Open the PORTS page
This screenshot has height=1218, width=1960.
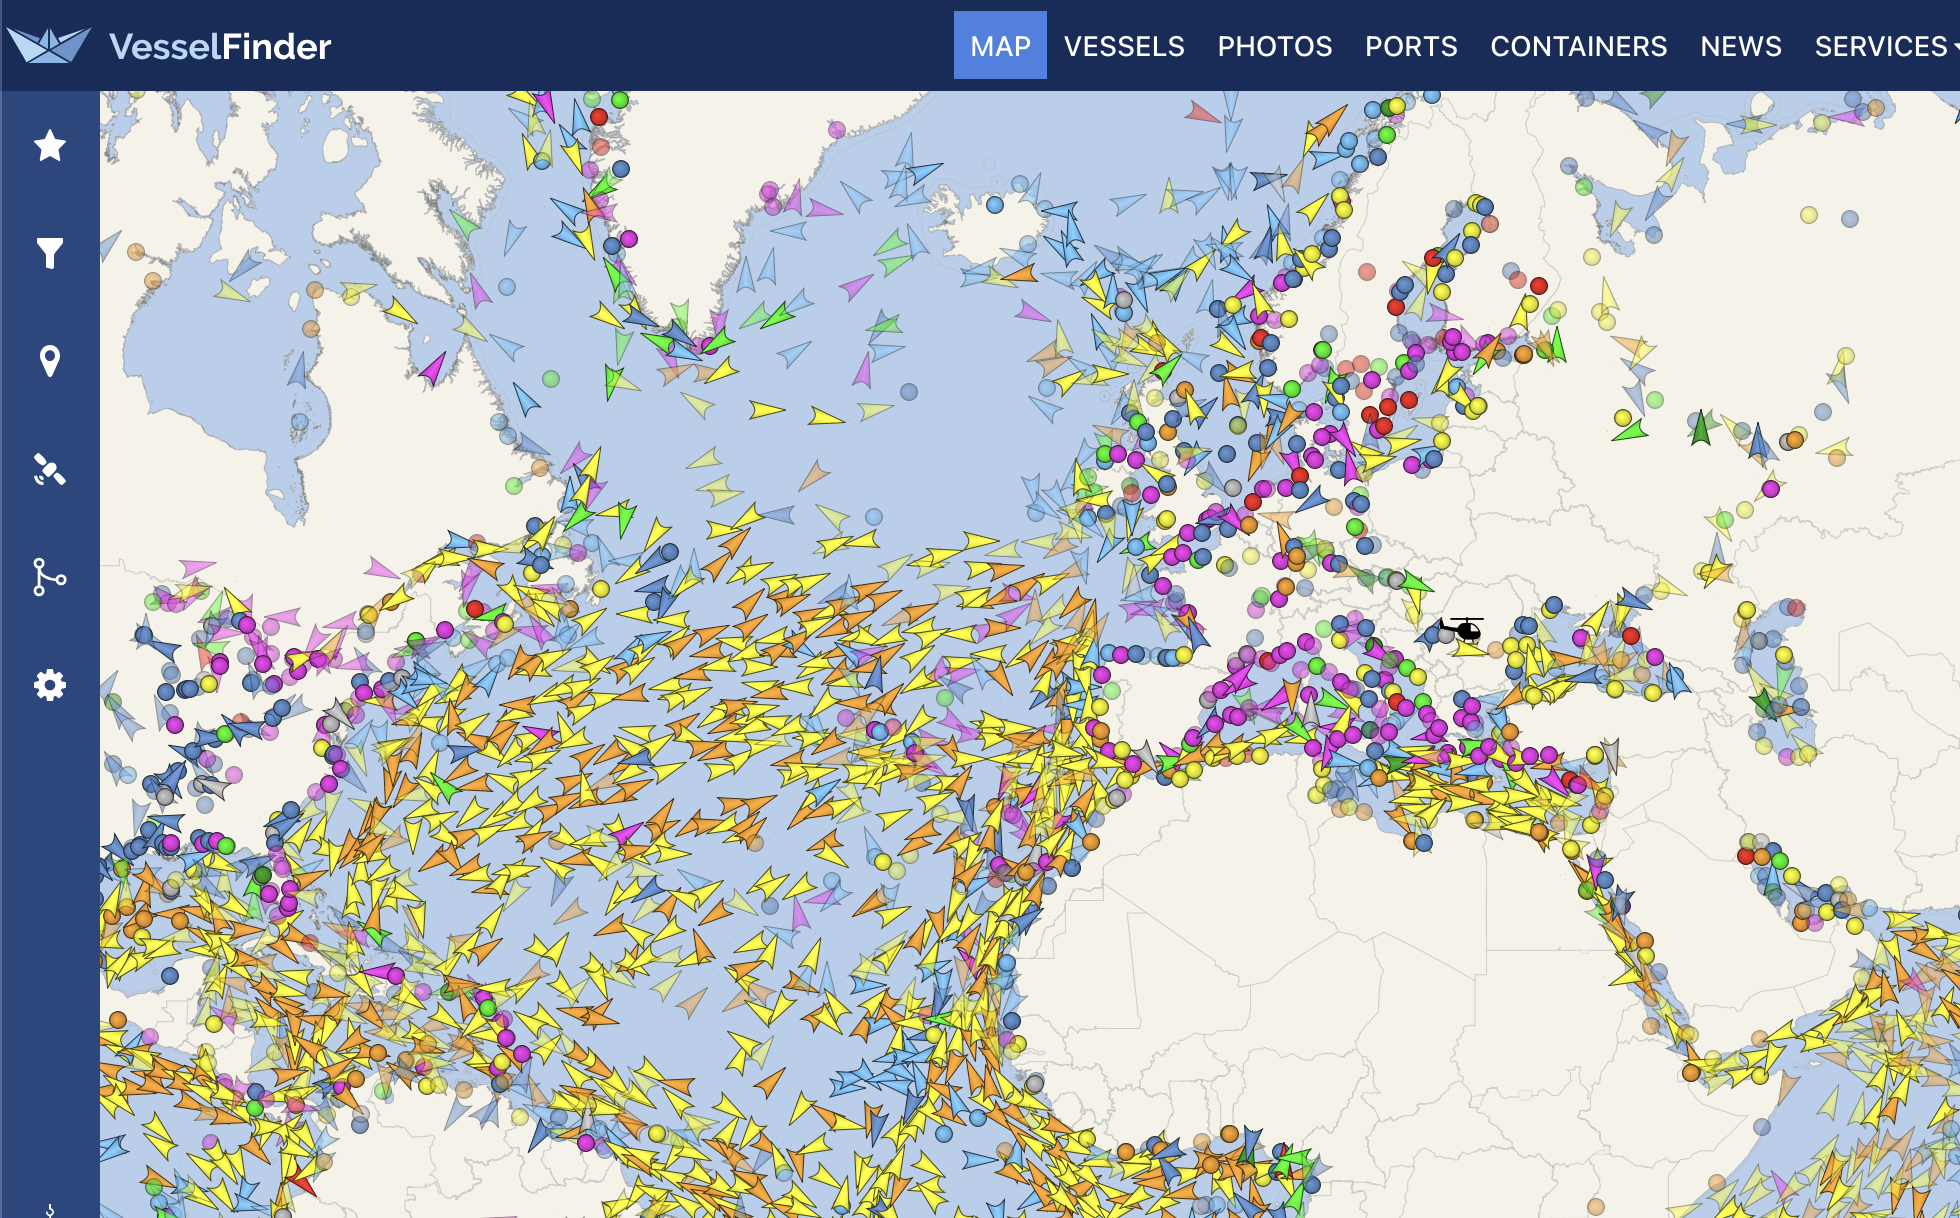click(1412, 46)
